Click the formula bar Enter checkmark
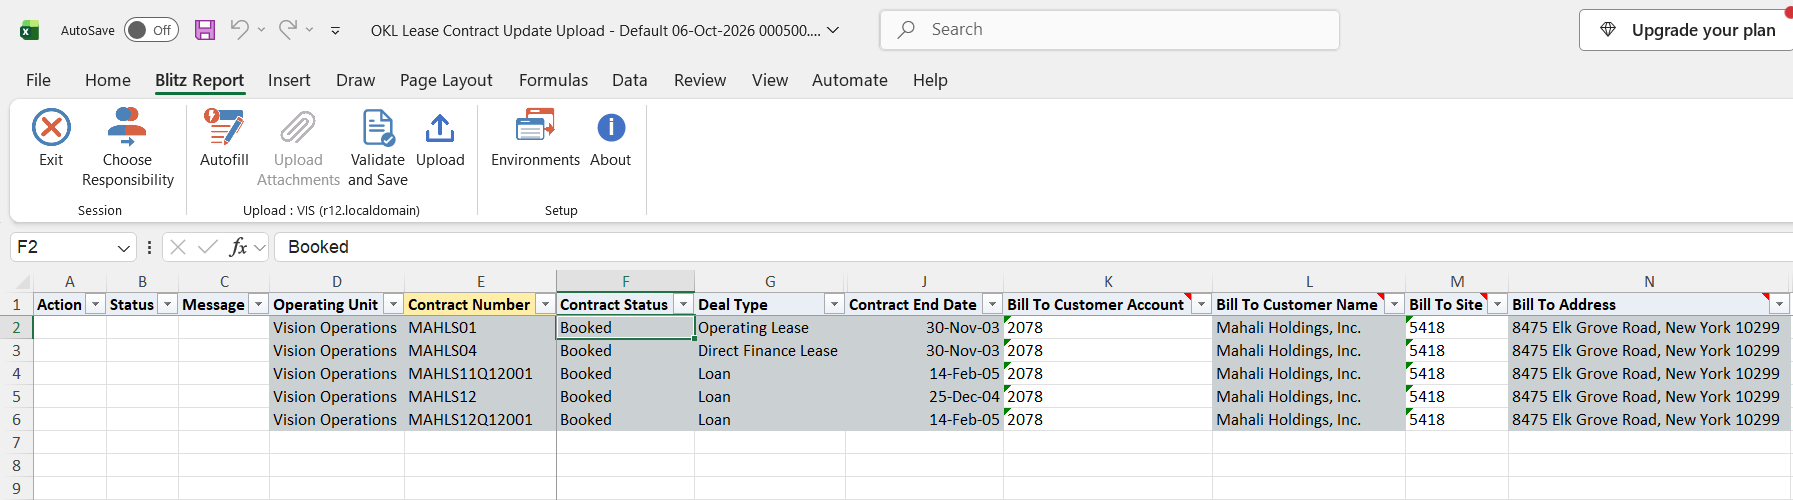 (208, 247)
